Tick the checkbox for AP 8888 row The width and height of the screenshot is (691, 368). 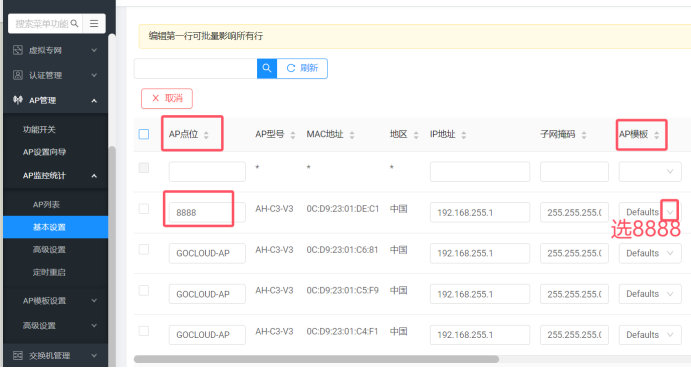pyautogui.click(x=144, y=208)
